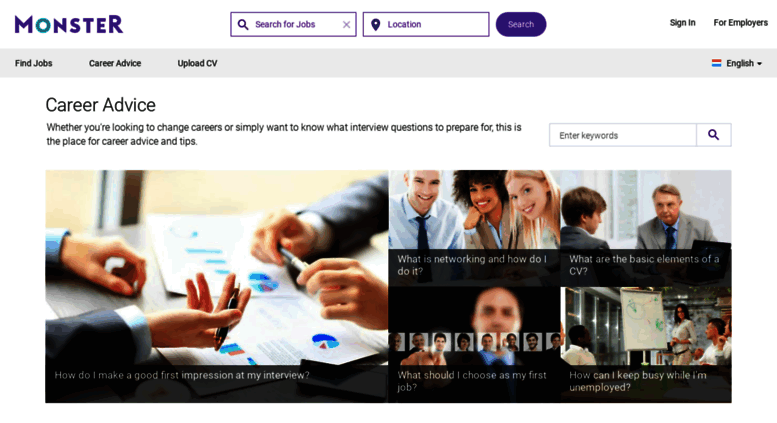Focus the Enter keywords input
Viewport: 777px width, 423px height.
coord(623,135)
